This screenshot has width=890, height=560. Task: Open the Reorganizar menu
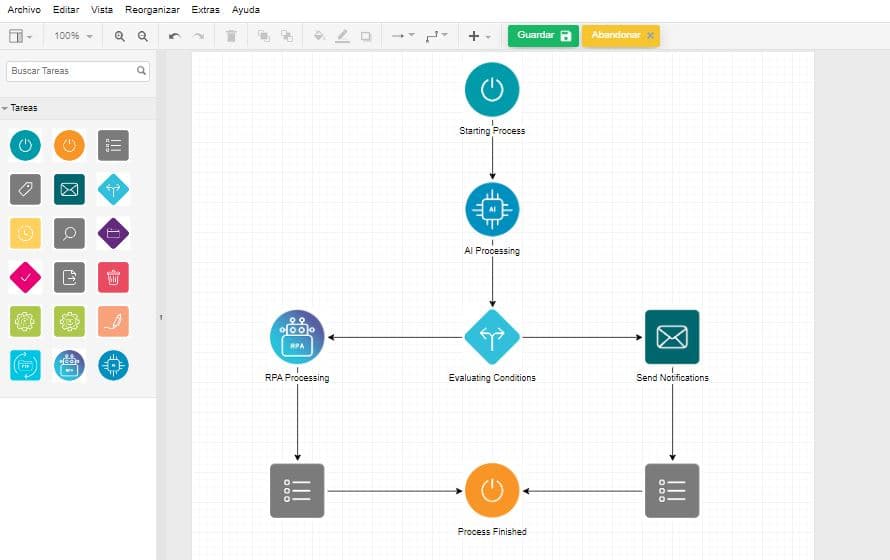coord(152,10)
